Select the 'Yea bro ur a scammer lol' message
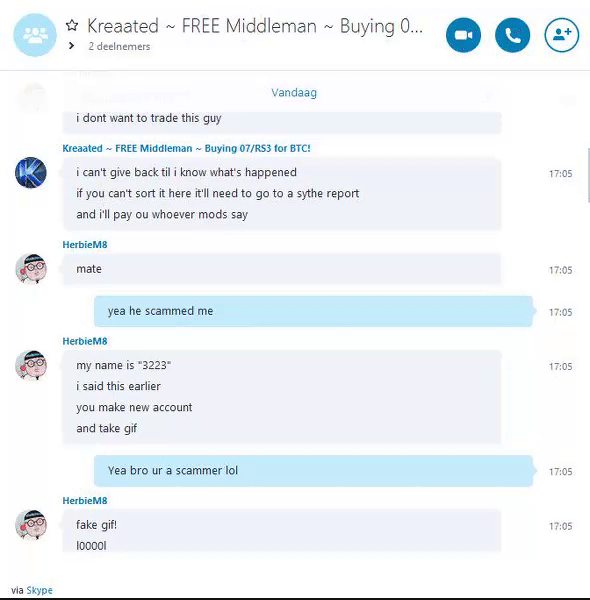This screenshot has width=590, height=600. click(313, 471)
